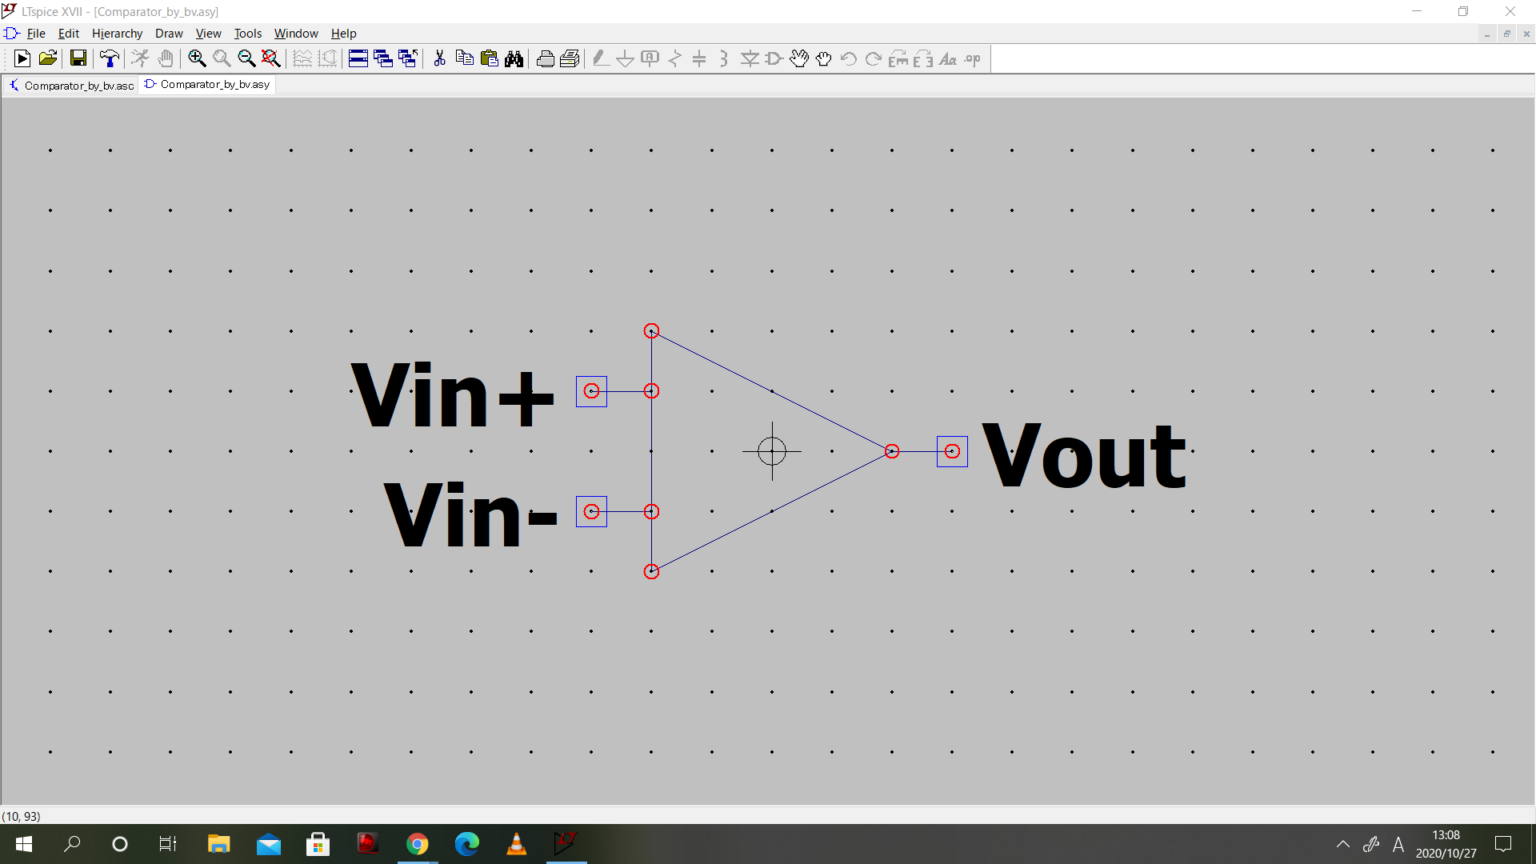Viewport: 1536px width, 864px height.
Task: Click the Print icon in toolbar
Action: 545,59
